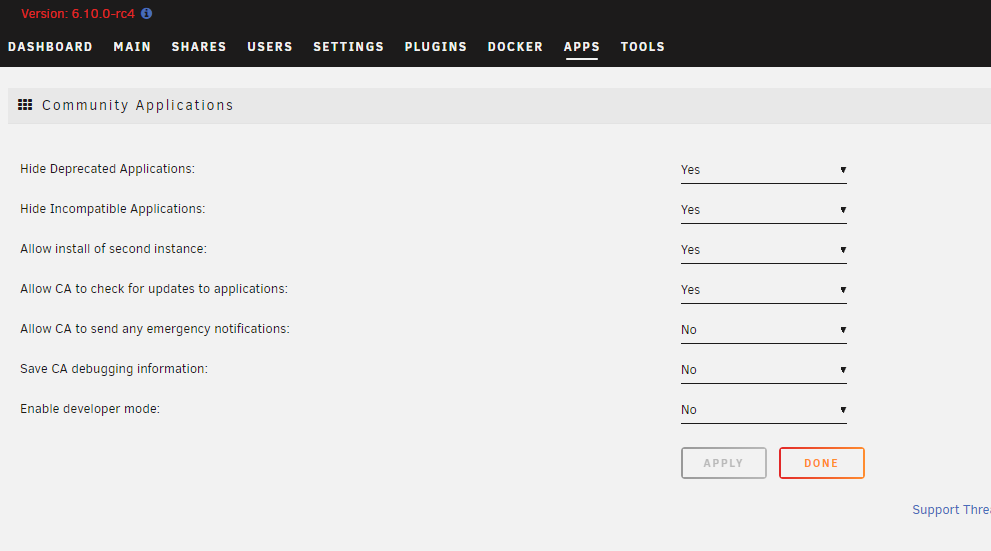Click the emergency notifications label
The height and width of the screenshot is (551, 991).
(x=155, y=329)
